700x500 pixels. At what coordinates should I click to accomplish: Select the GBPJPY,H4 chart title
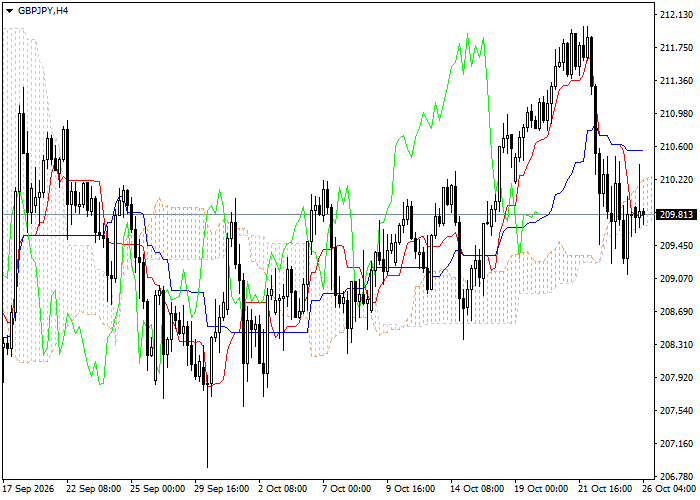pyautogui.click(x=43, y=11)
